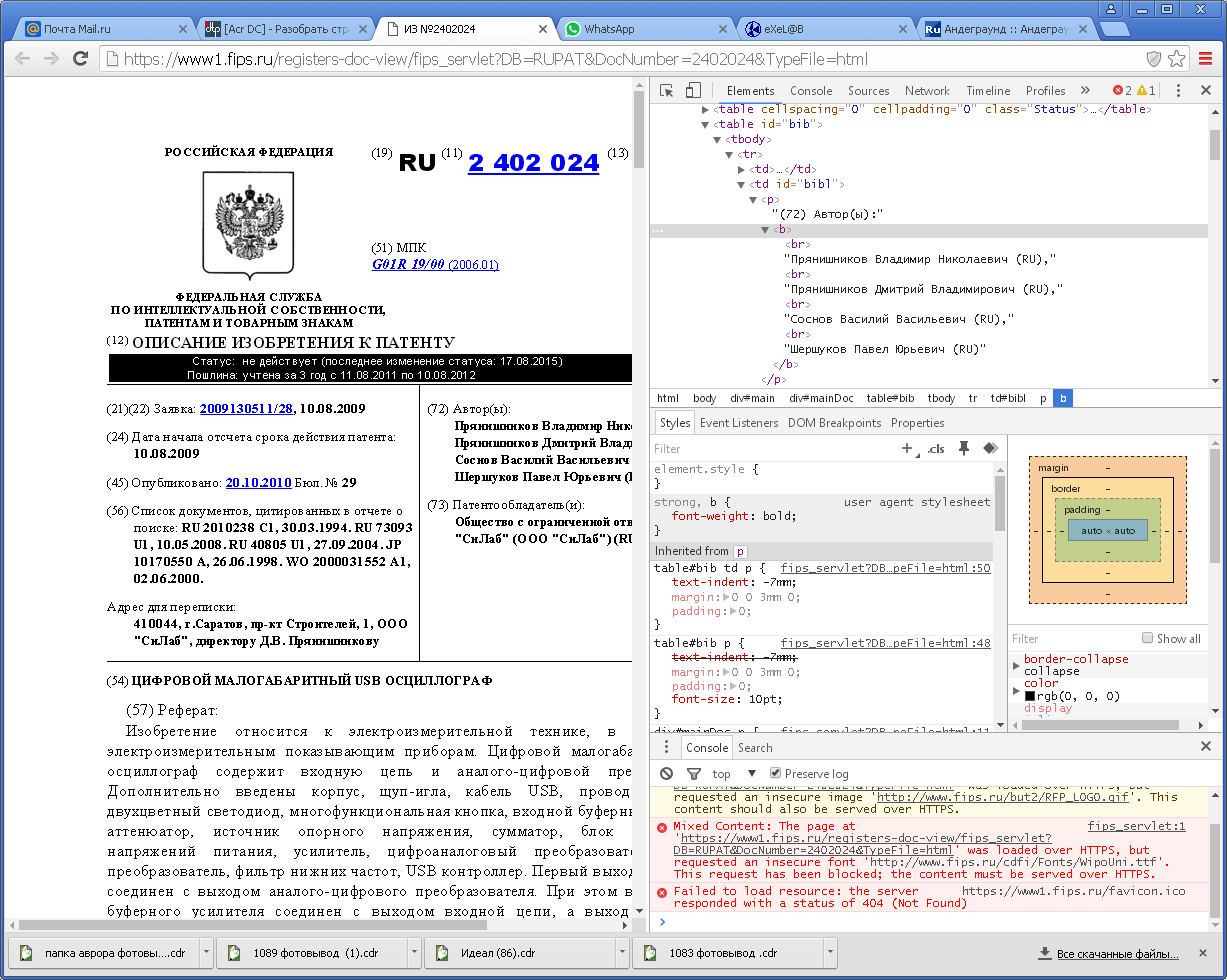Click the shield icon in address bar
Viewport: 1227px width, 980px height.
point(1153,59)
